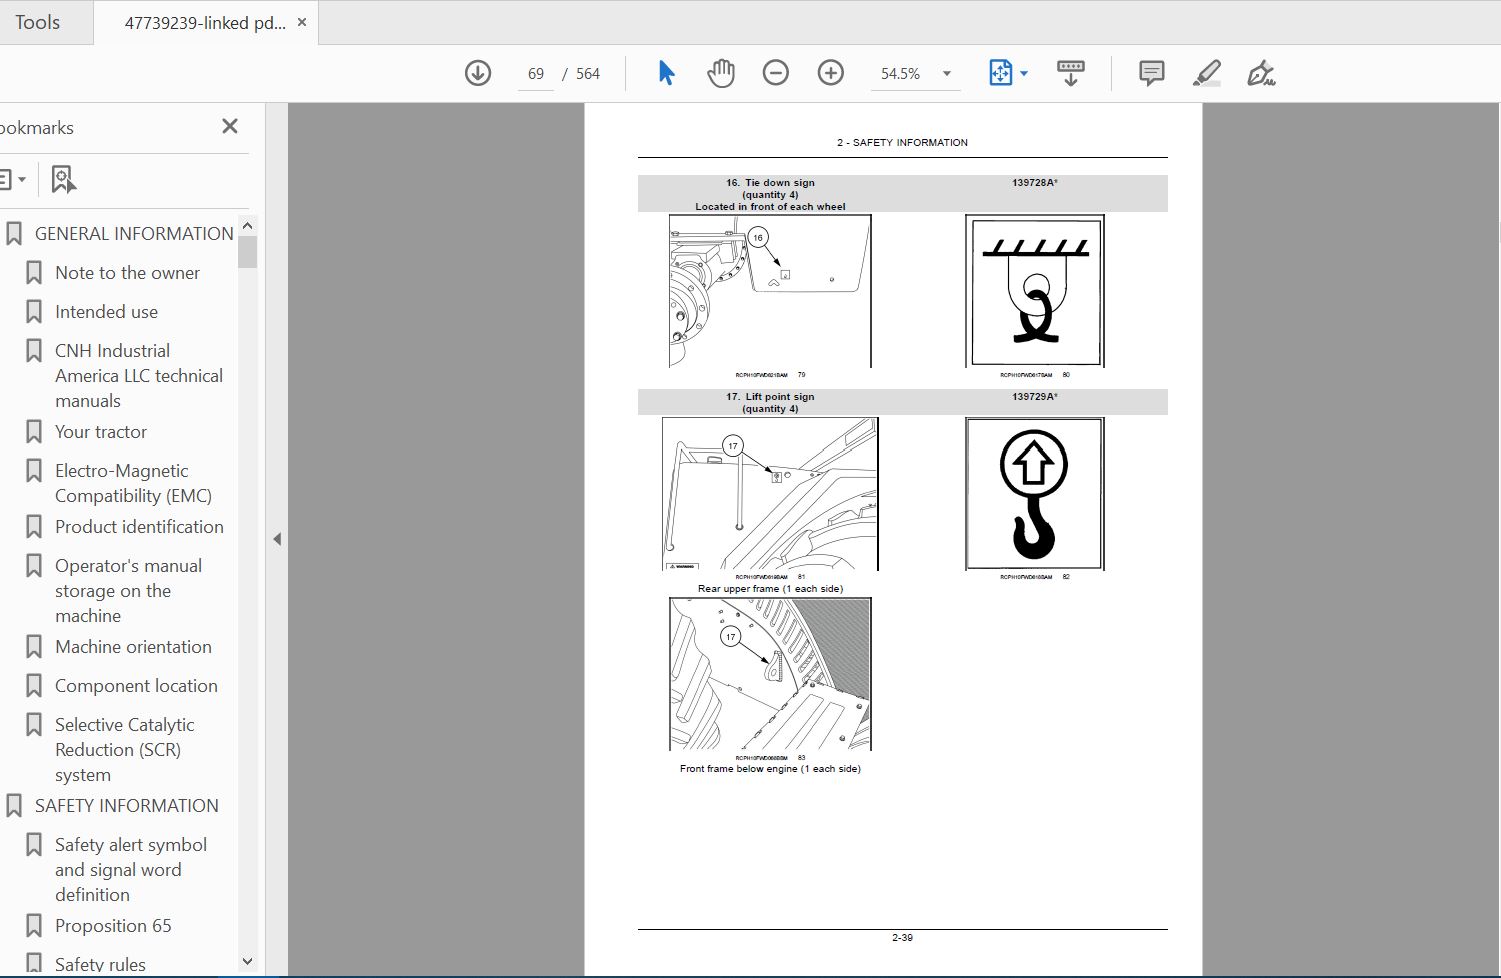Viewport: 1501px width, 978px height.
Task: Click the rear upper frame diagram
Action: [770, 494]
